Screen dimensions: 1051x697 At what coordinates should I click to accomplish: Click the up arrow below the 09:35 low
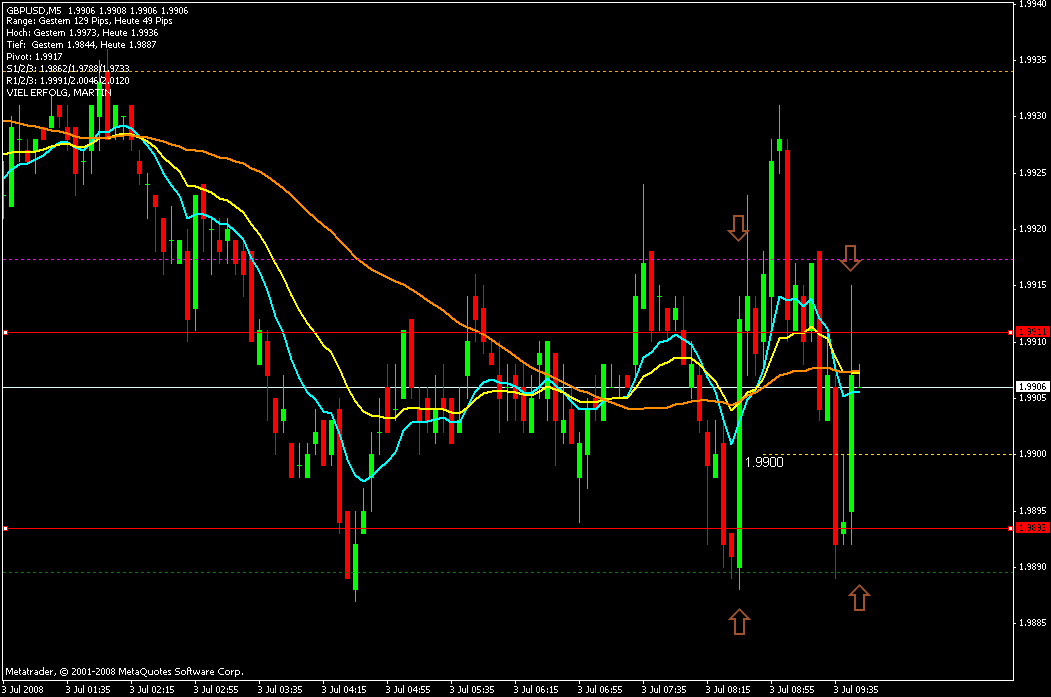pyautogui.click(x=859, y=598)
